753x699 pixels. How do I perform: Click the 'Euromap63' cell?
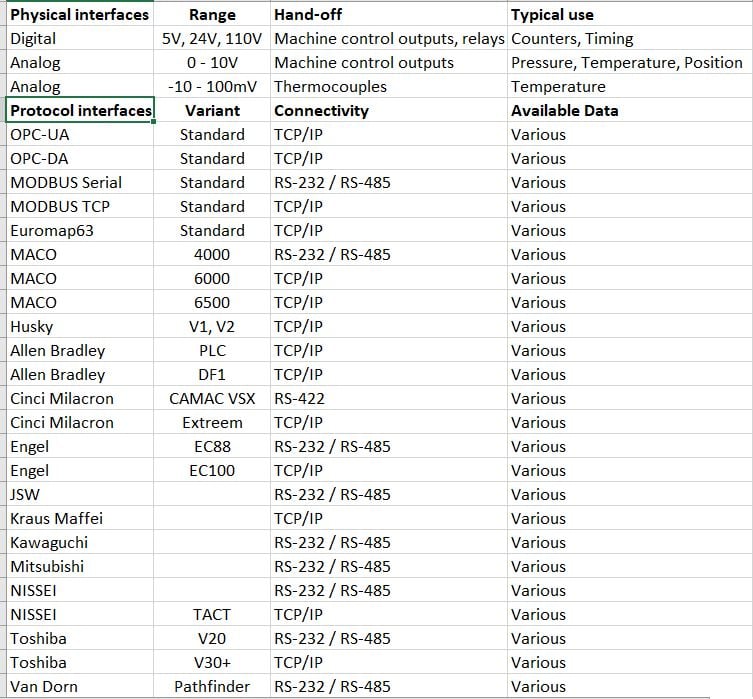point(80,230)
